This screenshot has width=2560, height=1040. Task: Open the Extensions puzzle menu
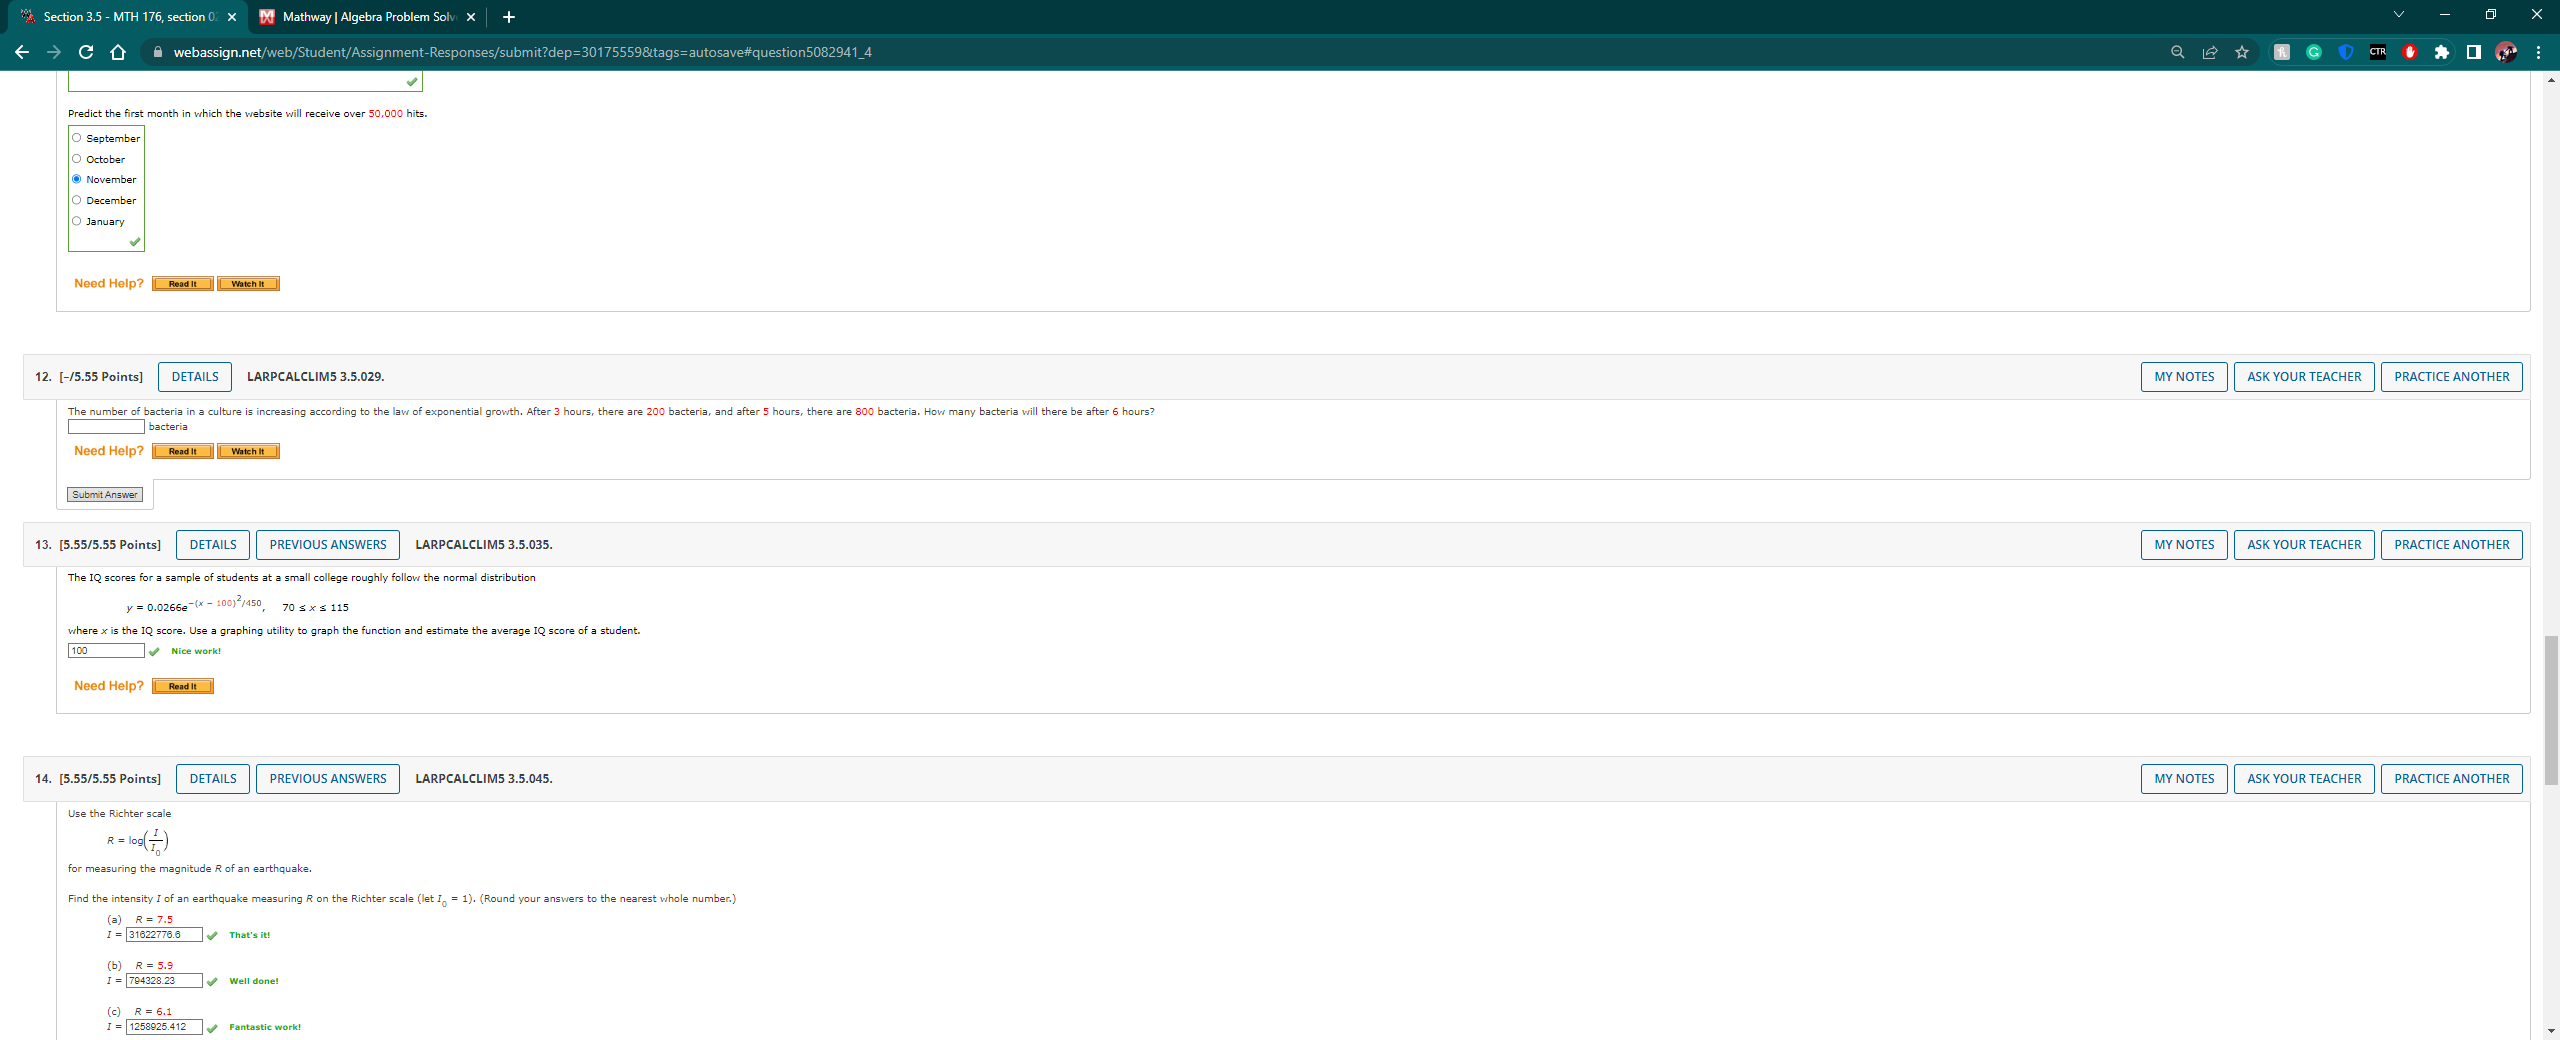(2442, 52)
